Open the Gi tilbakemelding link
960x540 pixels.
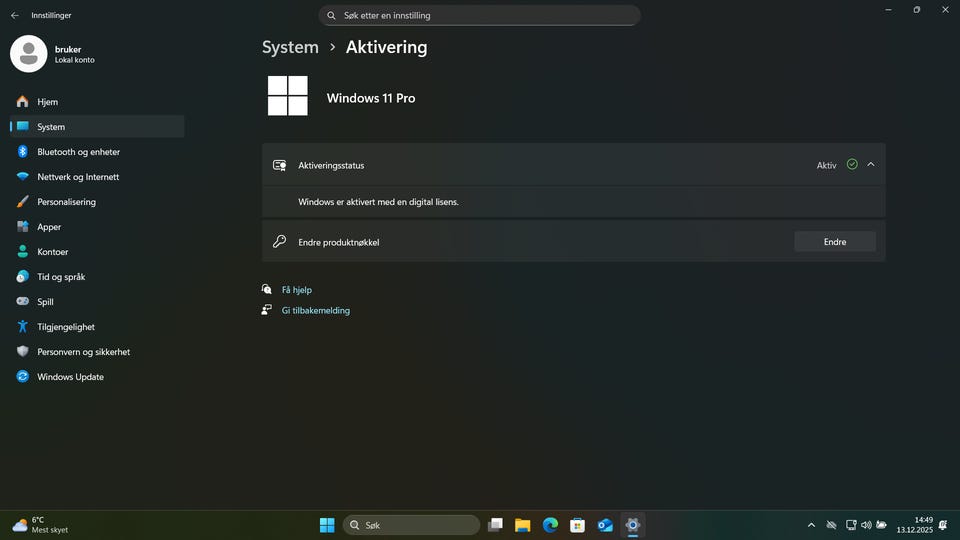pos(316,310)
